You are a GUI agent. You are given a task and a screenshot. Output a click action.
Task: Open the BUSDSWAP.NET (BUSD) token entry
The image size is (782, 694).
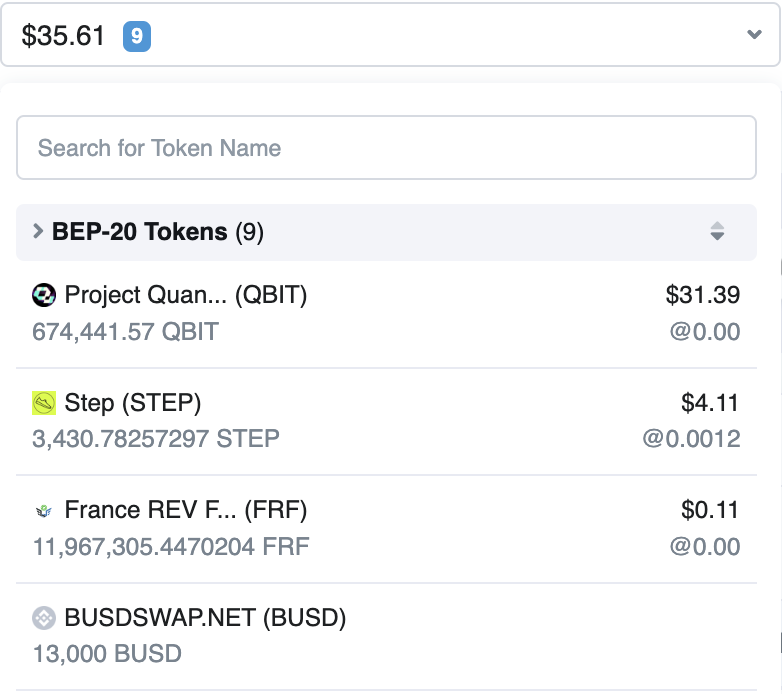pyautogui.click(x=205, y=619)
